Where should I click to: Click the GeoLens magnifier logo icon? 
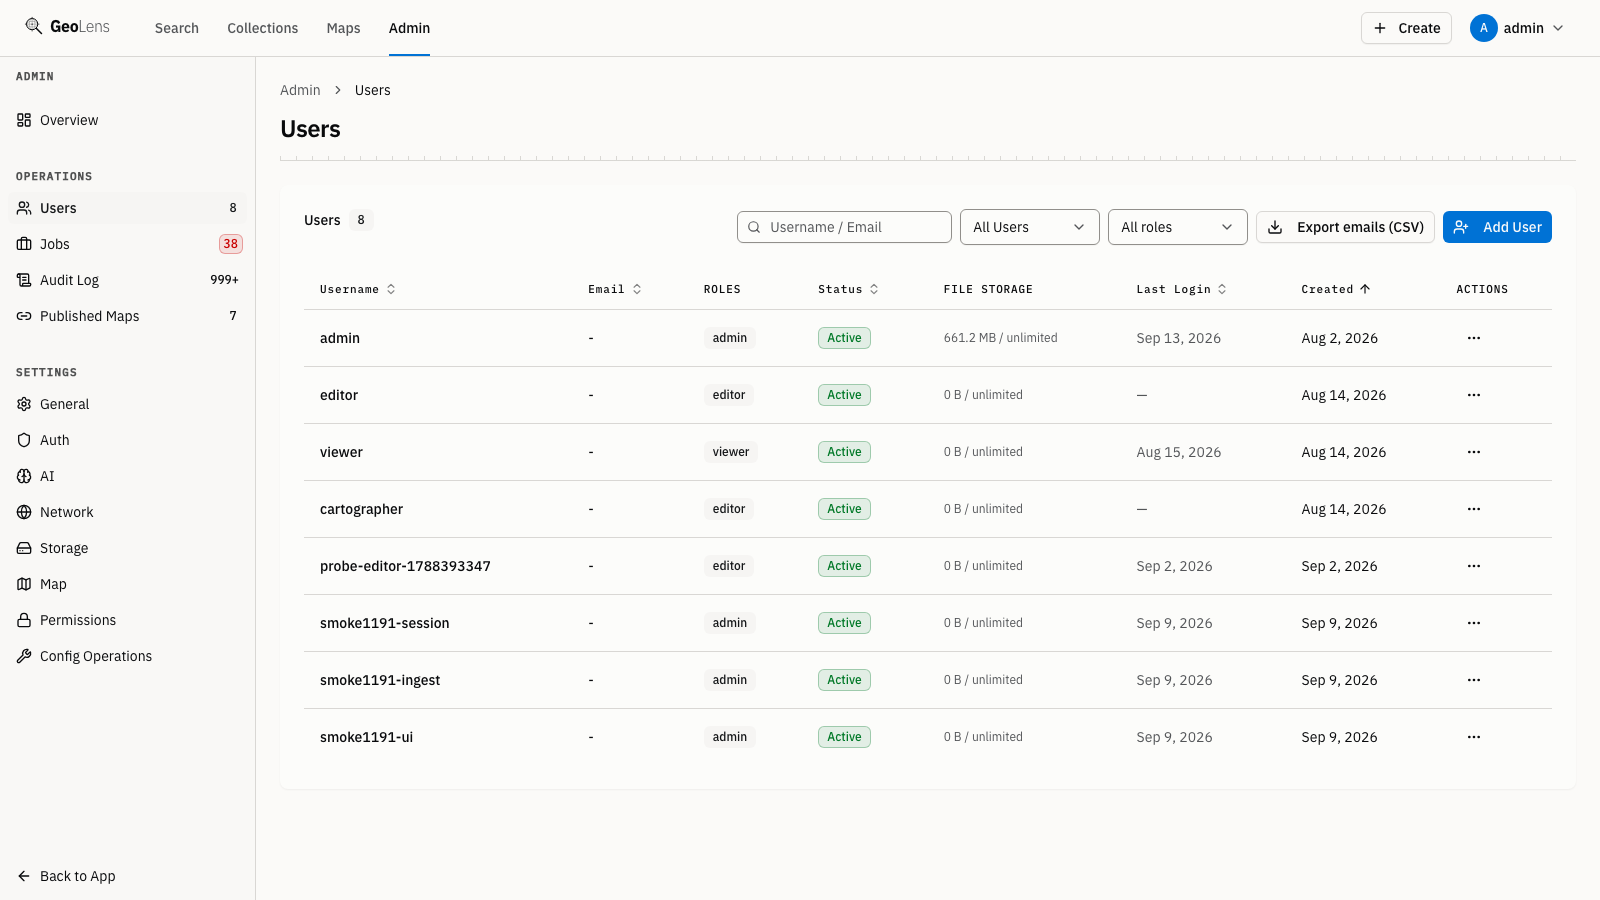pyautogui.click(x=34, y=26)
